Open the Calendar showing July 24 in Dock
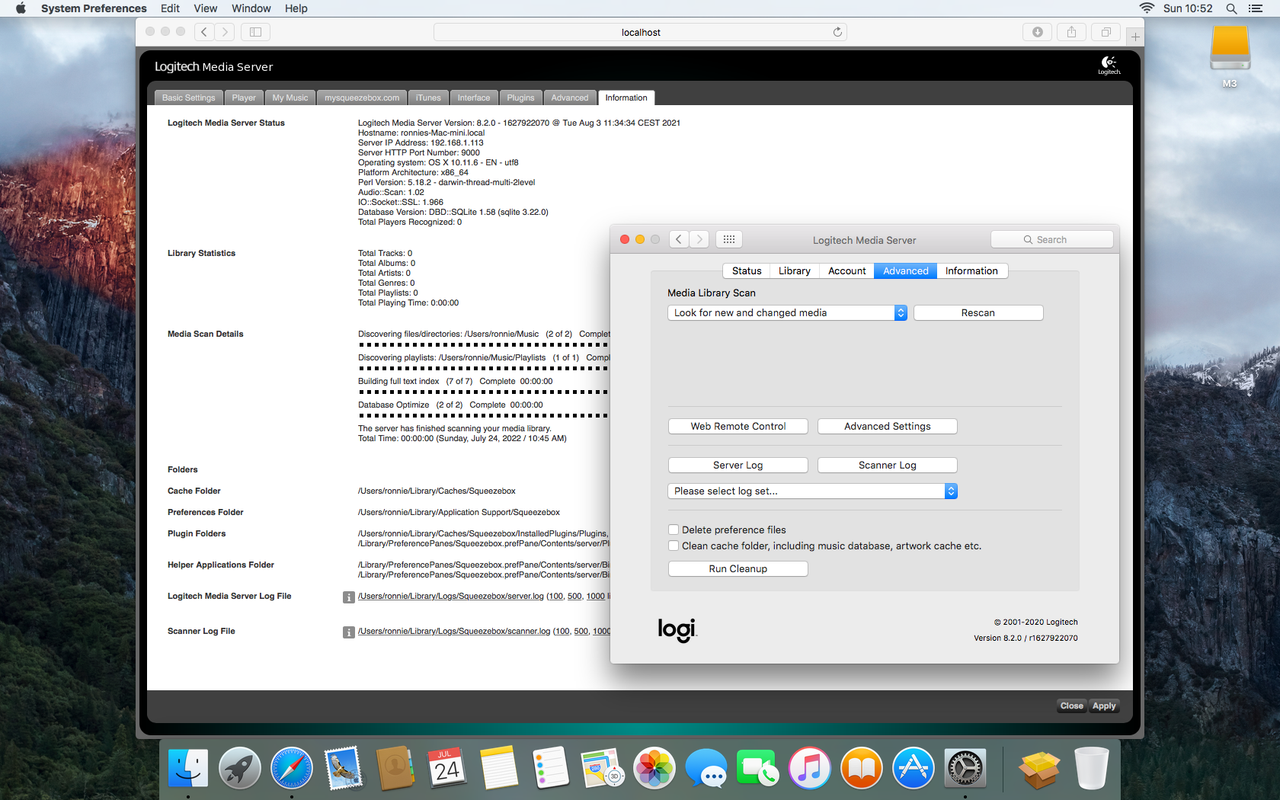This screenshot has height=800, width=1280. point(447,768)
